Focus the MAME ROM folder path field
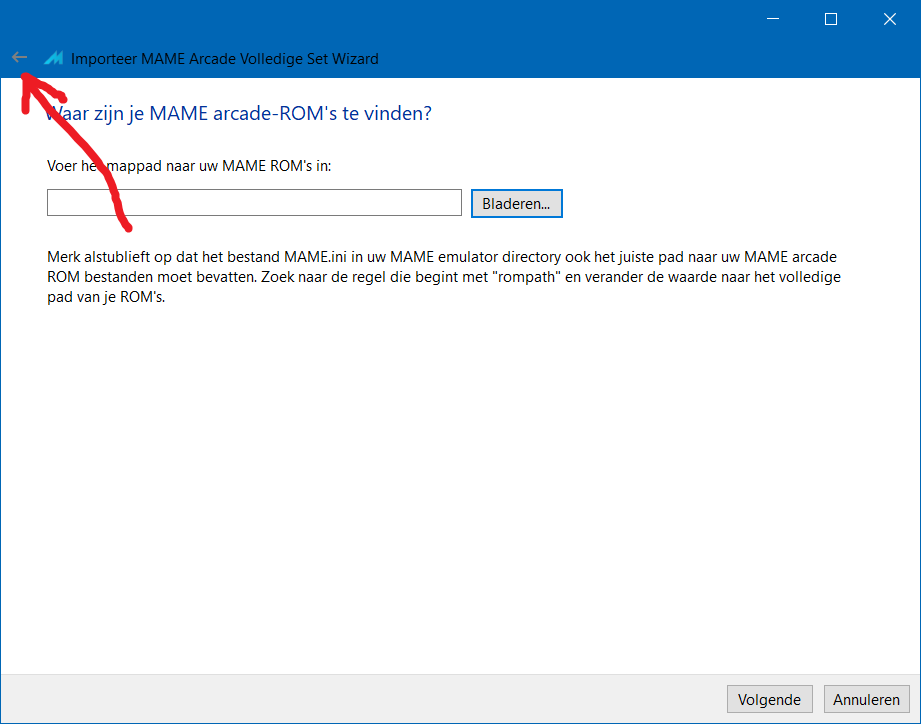 pos(254,203)
